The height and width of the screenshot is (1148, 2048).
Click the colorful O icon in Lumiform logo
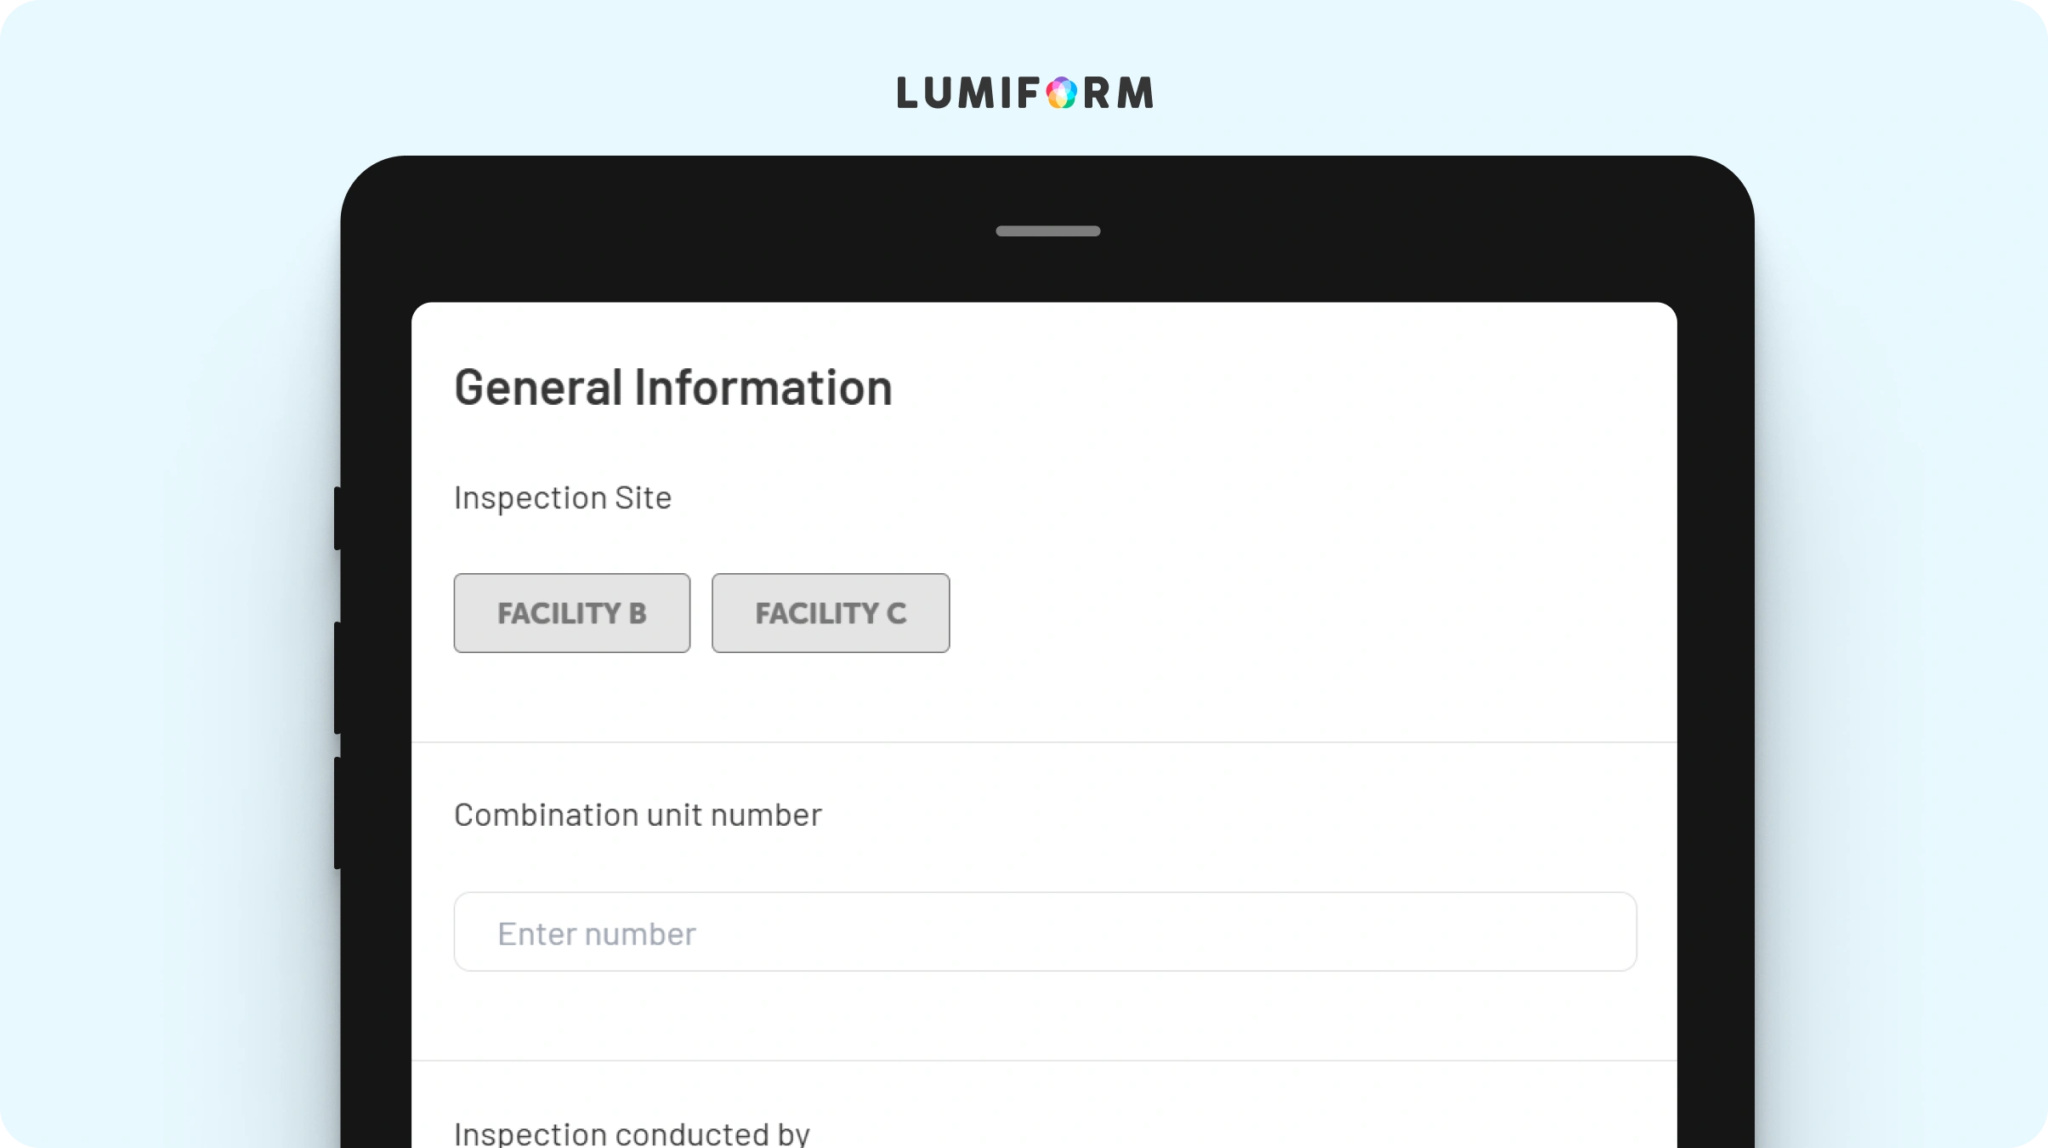point(1062,93)
